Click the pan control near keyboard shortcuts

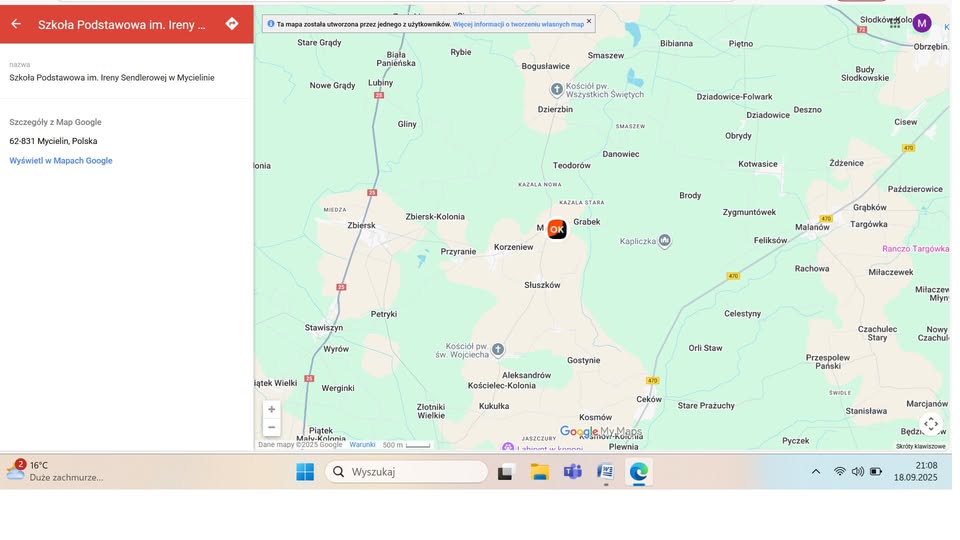[930, 424]
